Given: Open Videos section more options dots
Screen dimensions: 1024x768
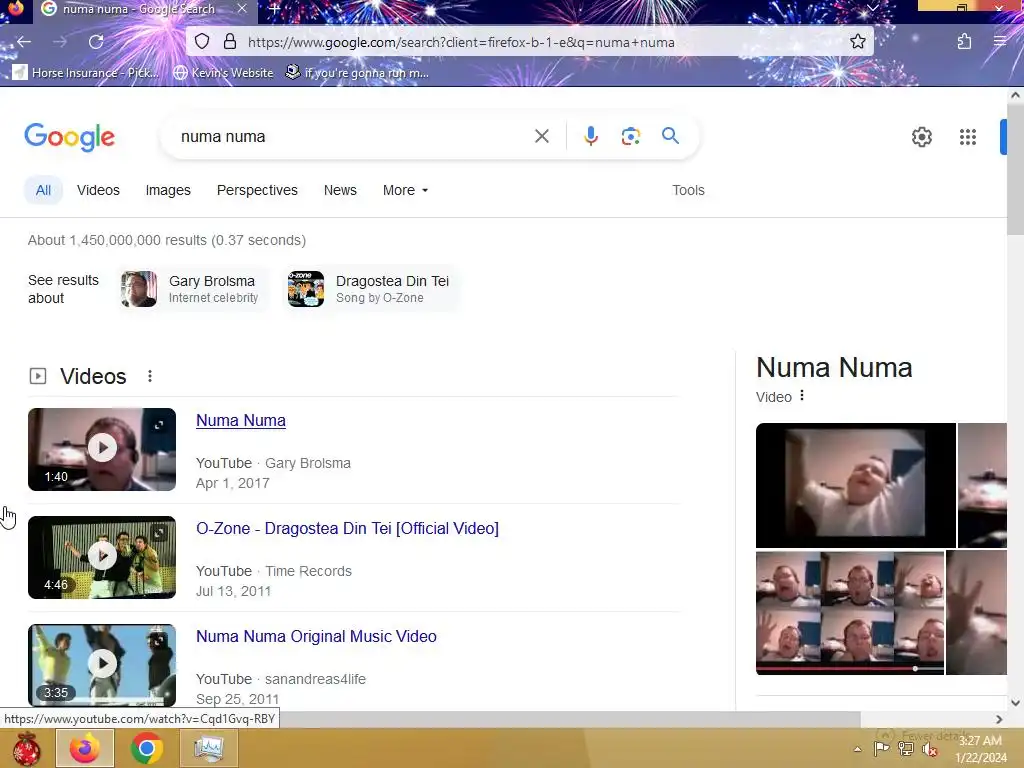Looking at the screenshot, I should [x=150, y=376].
